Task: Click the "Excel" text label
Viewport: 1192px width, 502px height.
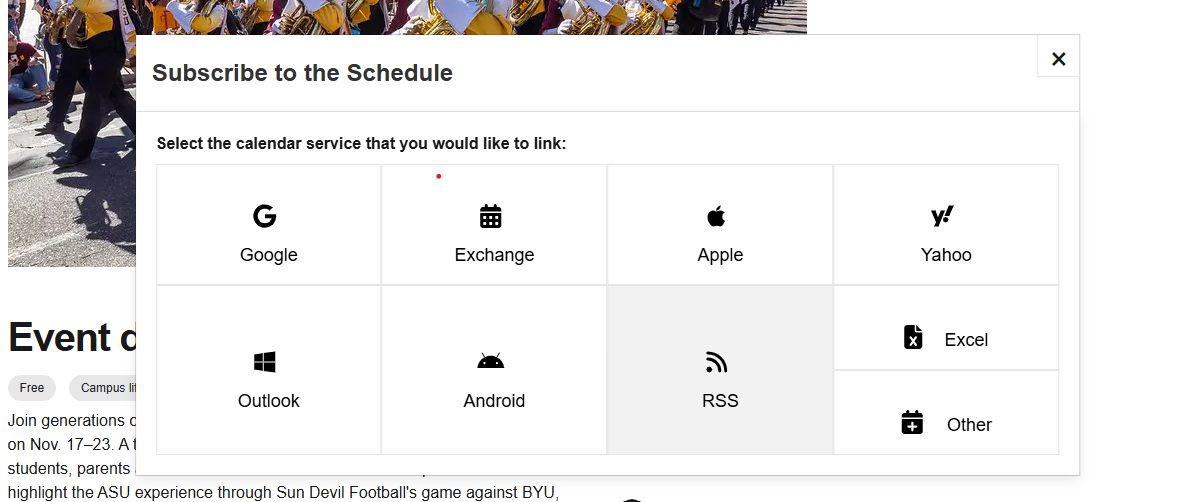Action: click(x=966, y=340)
